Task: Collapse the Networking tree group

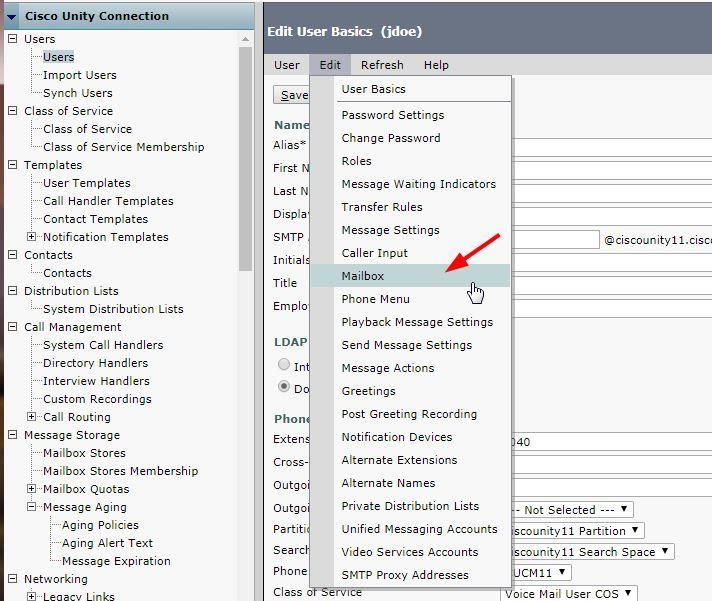Action: (x=13, y=579)
